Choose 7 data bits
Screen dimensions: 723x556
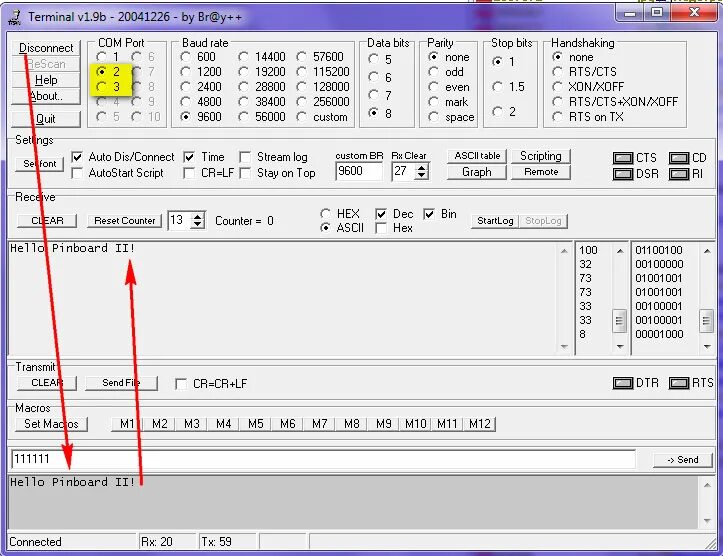click(373, 95)
